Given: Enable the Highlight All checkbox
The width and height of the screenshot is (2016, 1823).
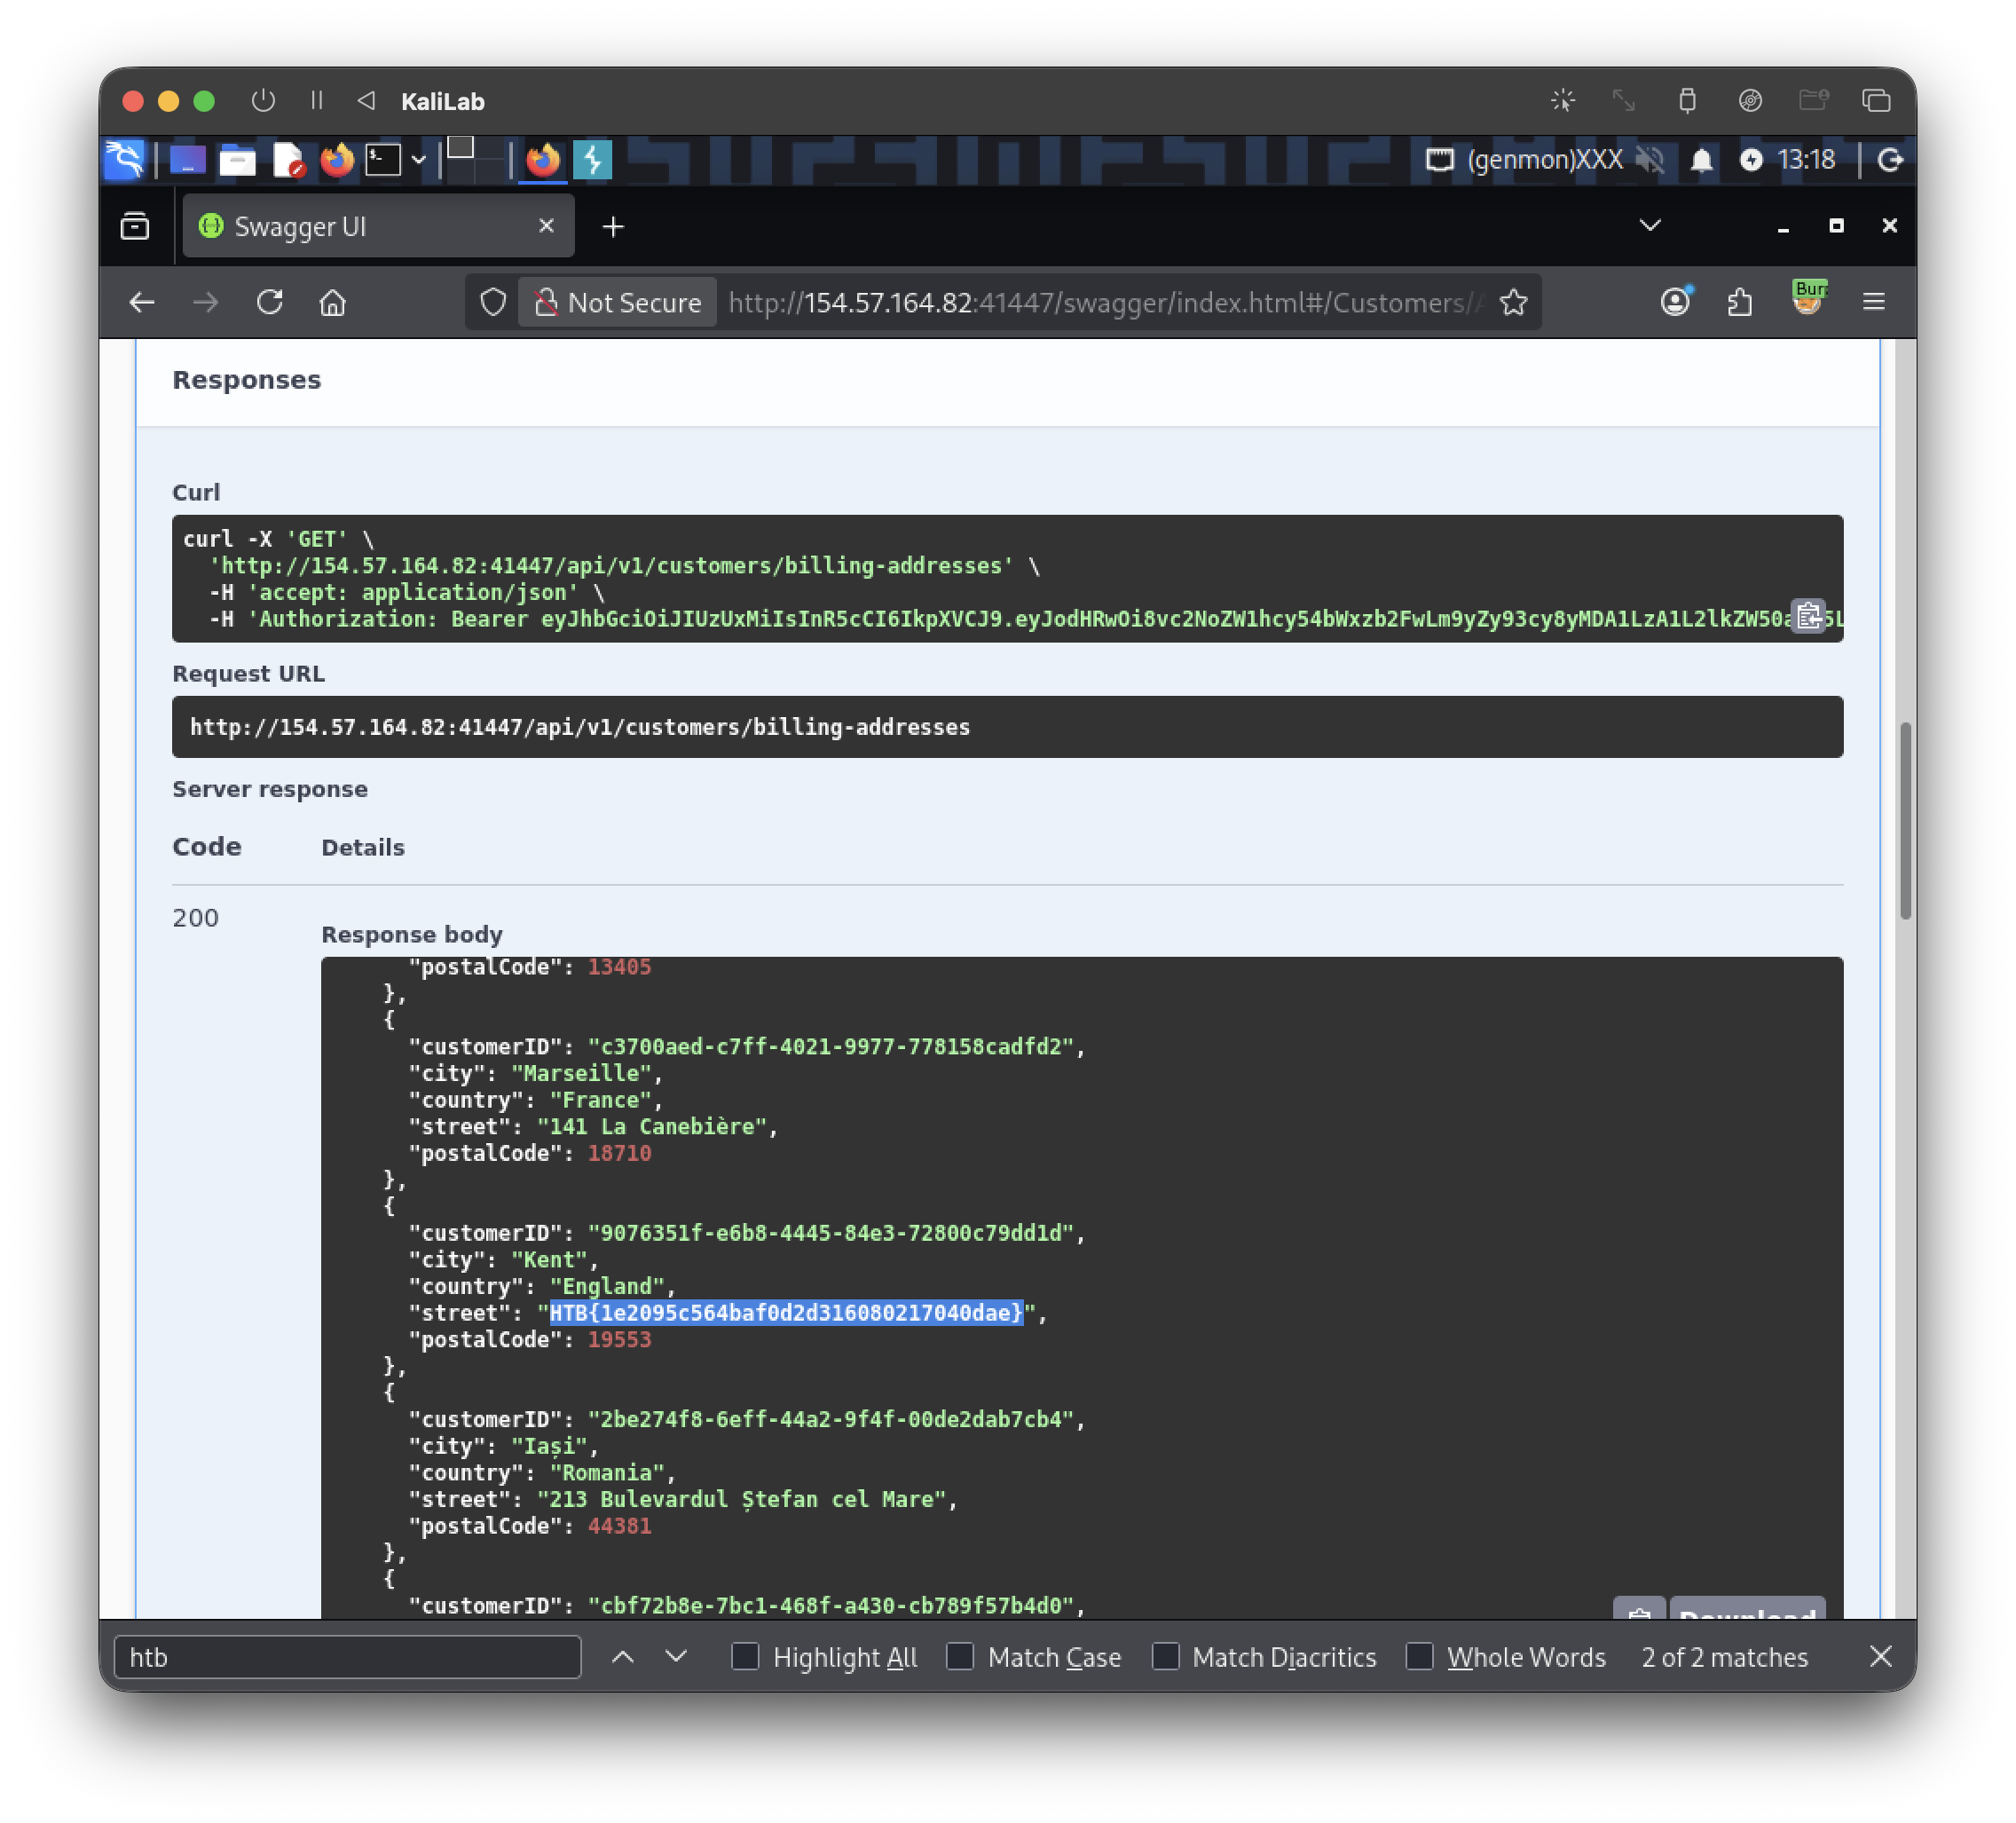Looking at the screenshot, I should pyautogui.click(x=745, y=1656).
